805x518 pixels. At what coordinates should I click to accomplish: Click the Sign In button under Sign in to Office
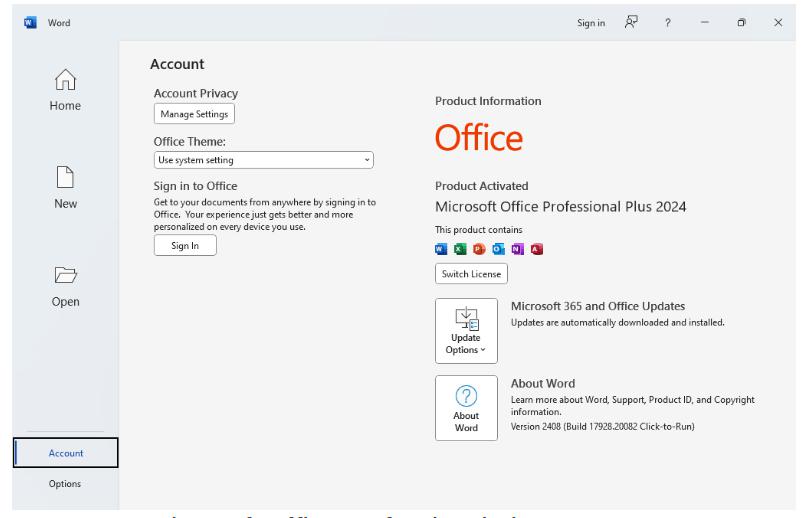click(x=185, y=245)
